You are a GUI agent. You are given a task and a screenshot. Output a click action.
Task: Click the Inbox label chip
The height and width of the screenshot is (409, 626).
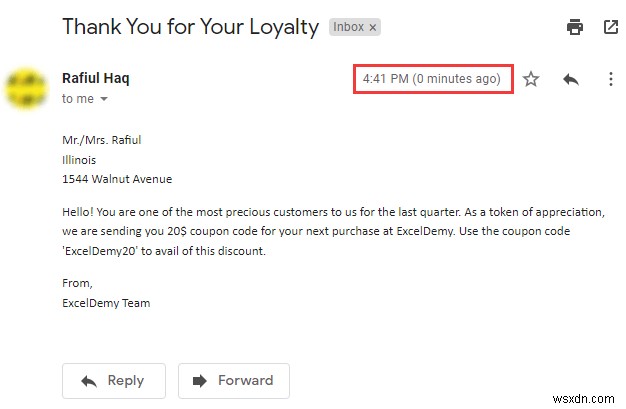[350, 28]
